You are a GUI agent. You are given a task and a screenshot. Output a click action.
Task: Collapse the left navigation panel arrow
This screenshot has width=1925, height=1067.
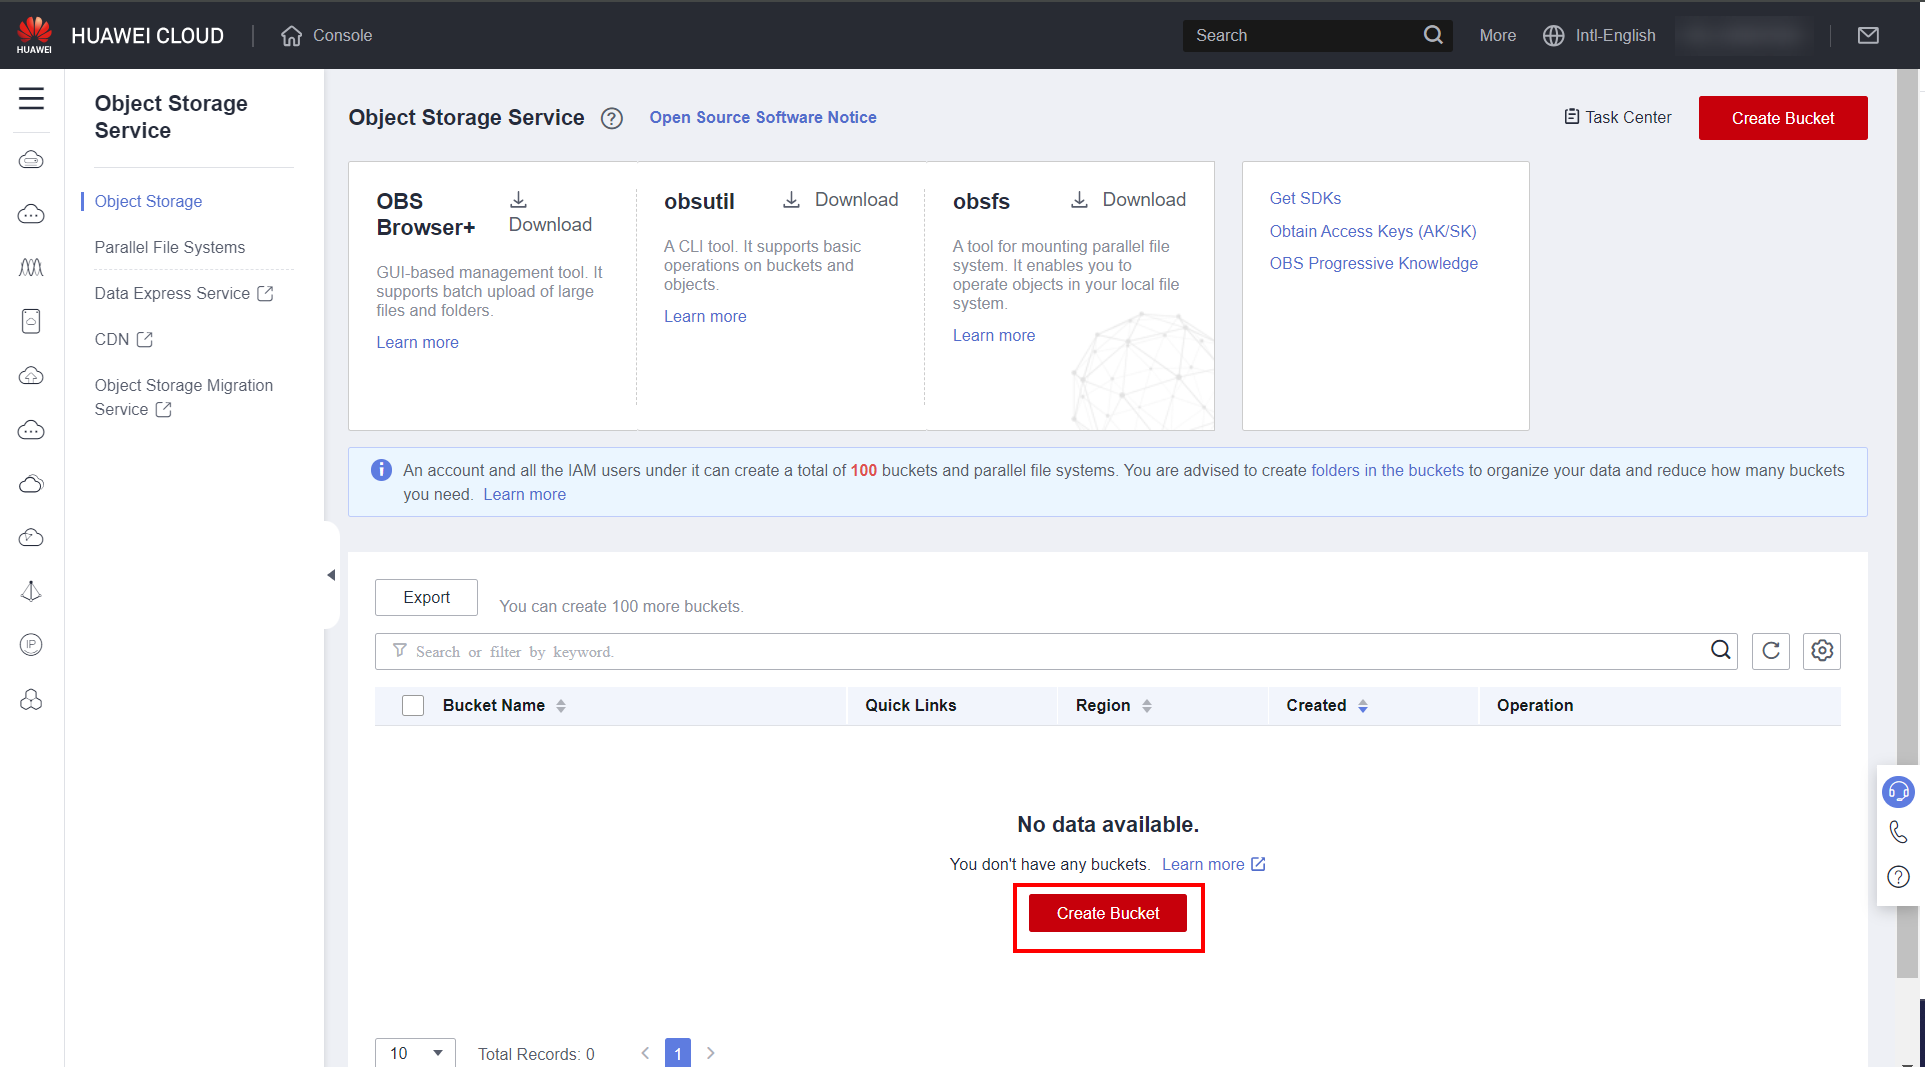pos(331,575)
